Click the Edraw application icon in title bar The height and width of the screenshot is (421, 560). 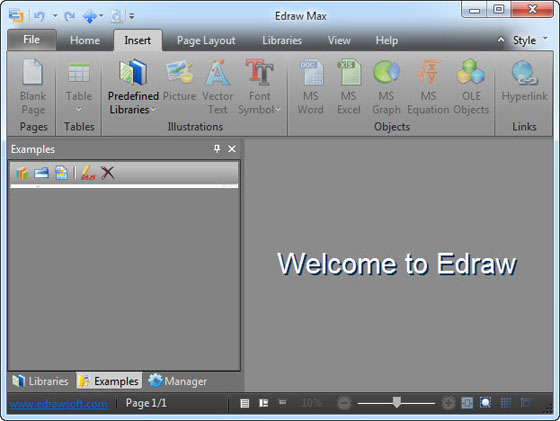click(16, 16)
